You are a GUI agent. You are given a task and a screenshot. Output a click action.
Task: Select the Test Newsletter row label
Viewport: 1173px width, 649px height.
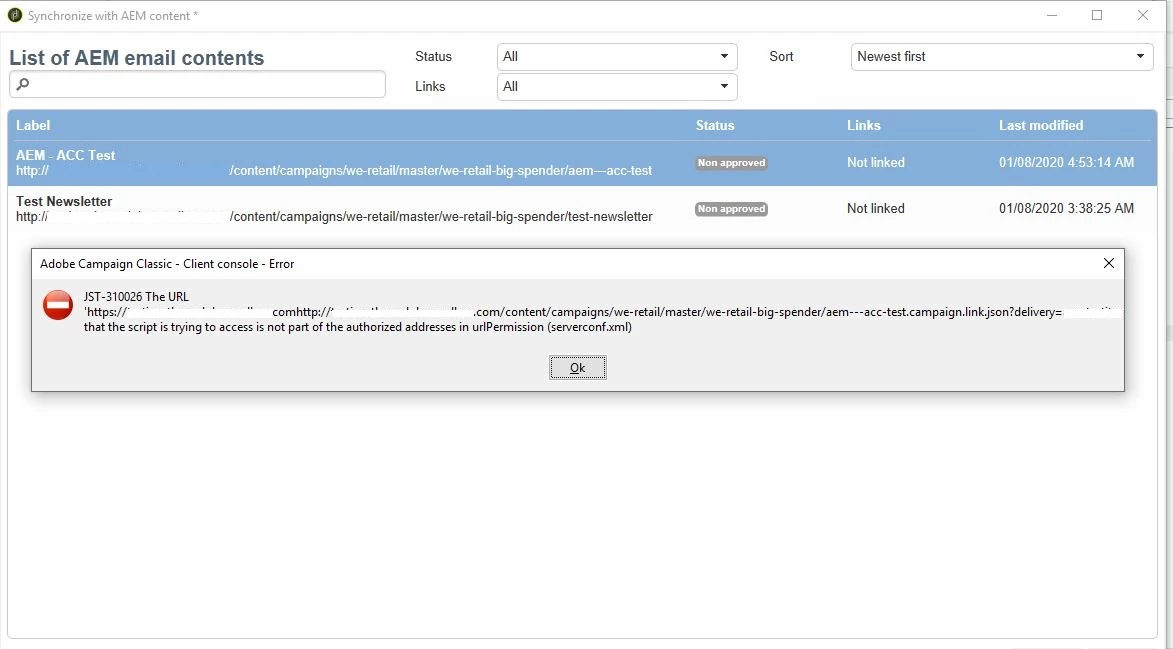tap(64, 201)
